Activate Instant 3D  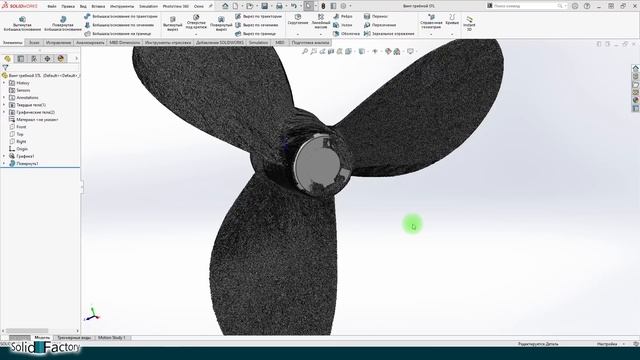469,24
